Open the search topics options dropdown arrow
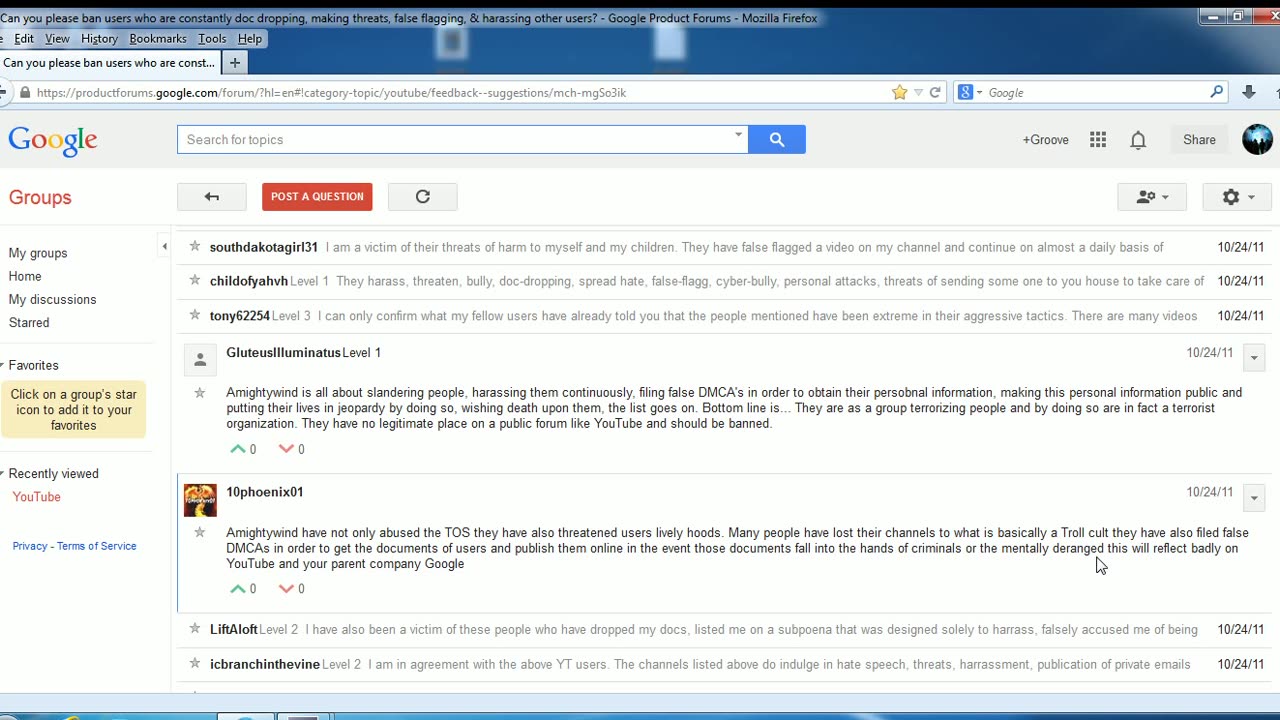The image size is (1280, 720). (739, 134)
